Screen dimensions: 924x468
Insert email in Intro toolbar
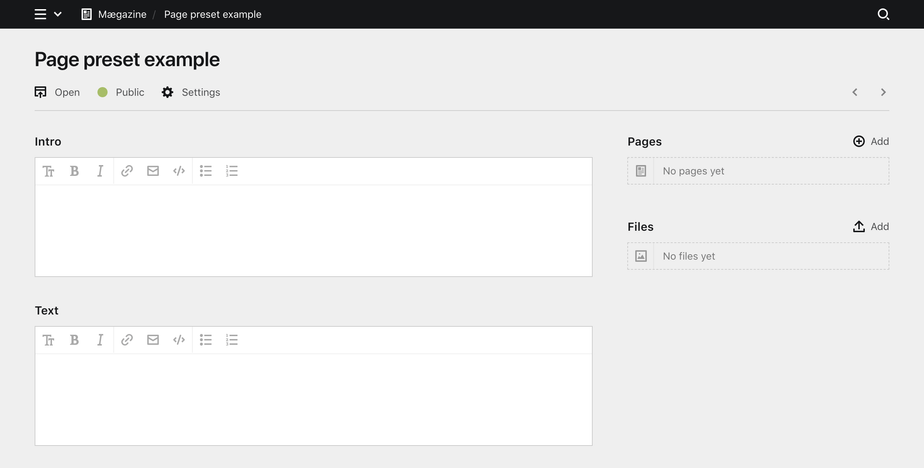[153, 171]
